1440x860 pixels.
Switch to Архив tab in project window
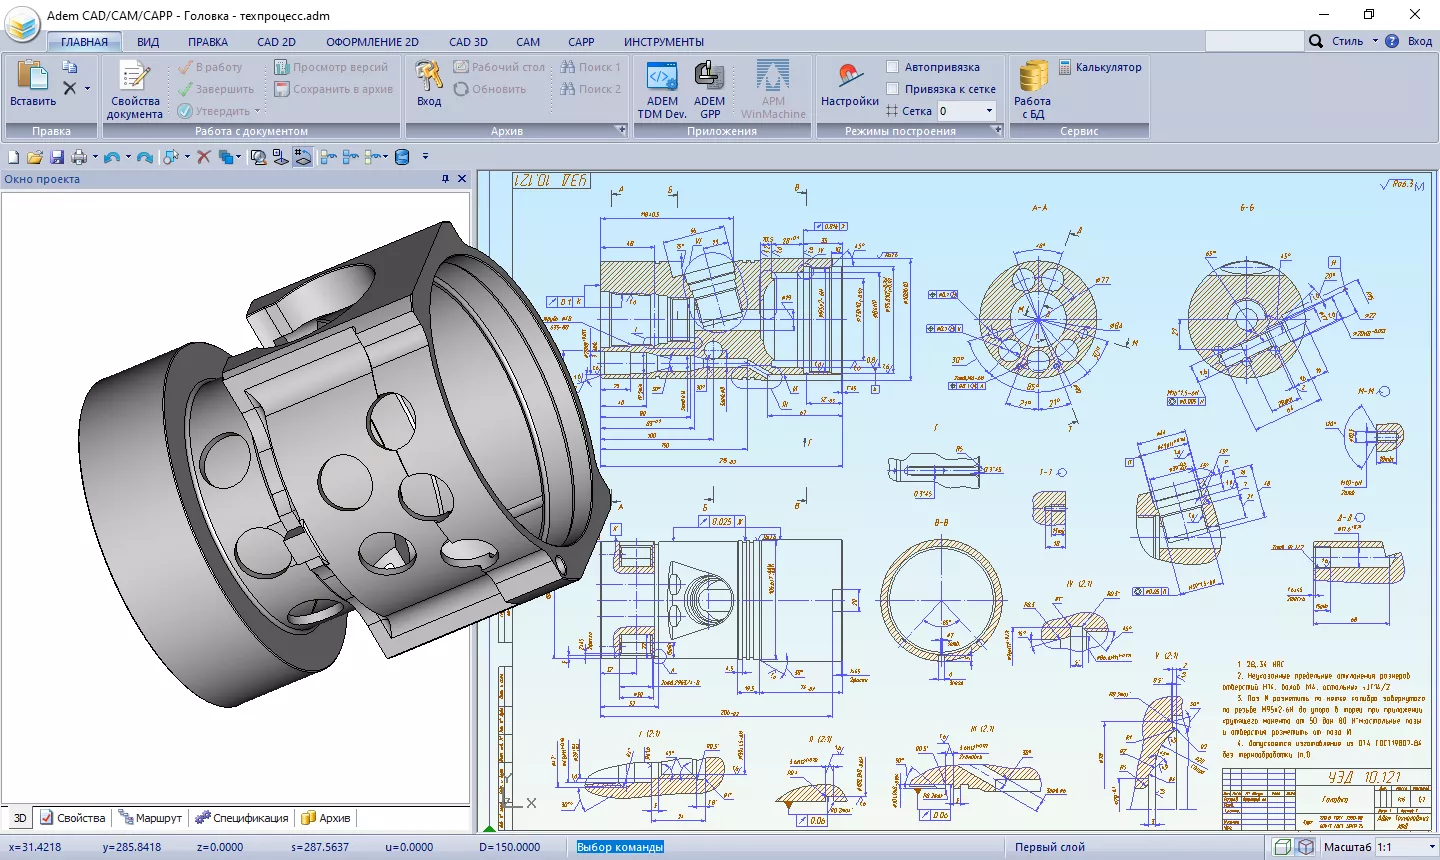tap(326, 818)
